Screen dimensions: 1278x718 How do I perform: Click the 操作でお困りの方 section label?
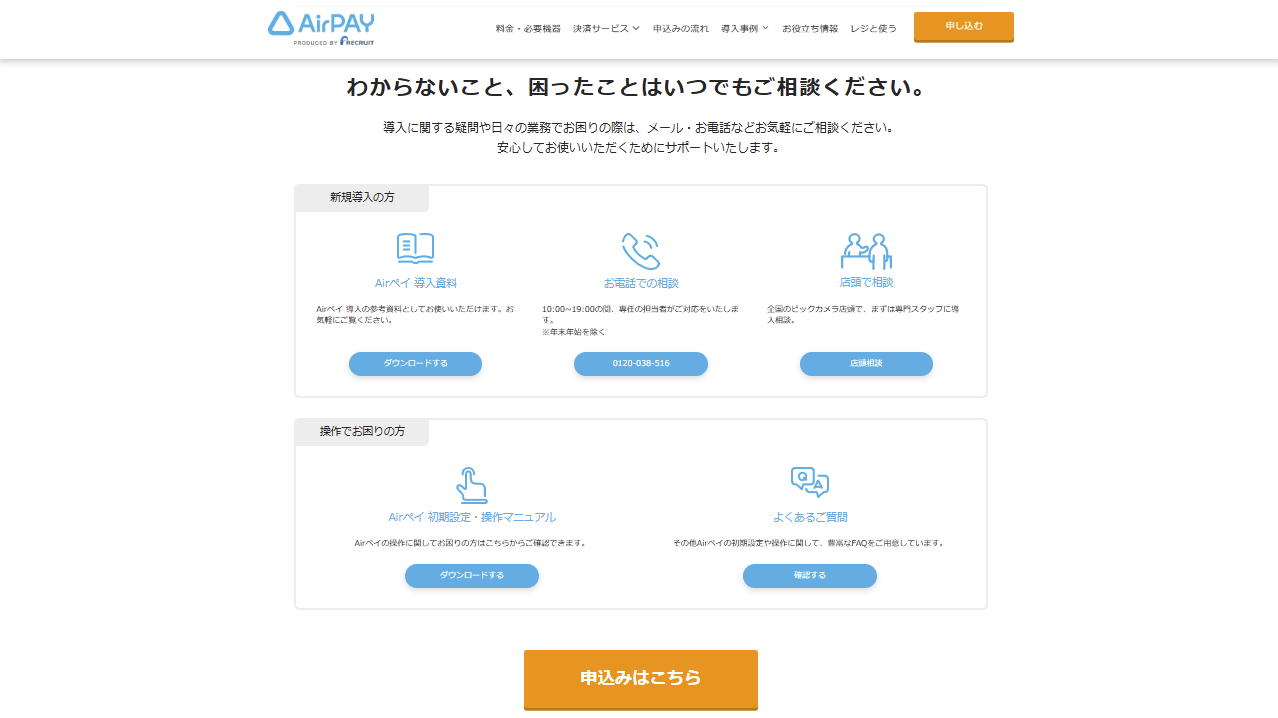click(362, 432)
